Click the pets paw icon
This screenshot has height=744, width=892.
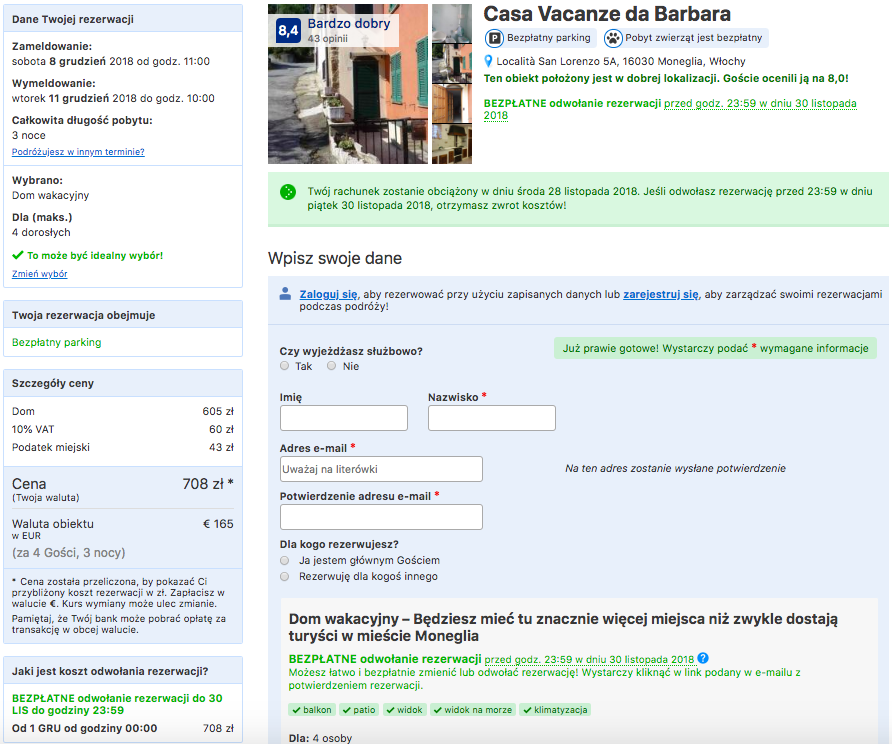tap(613, 38)
